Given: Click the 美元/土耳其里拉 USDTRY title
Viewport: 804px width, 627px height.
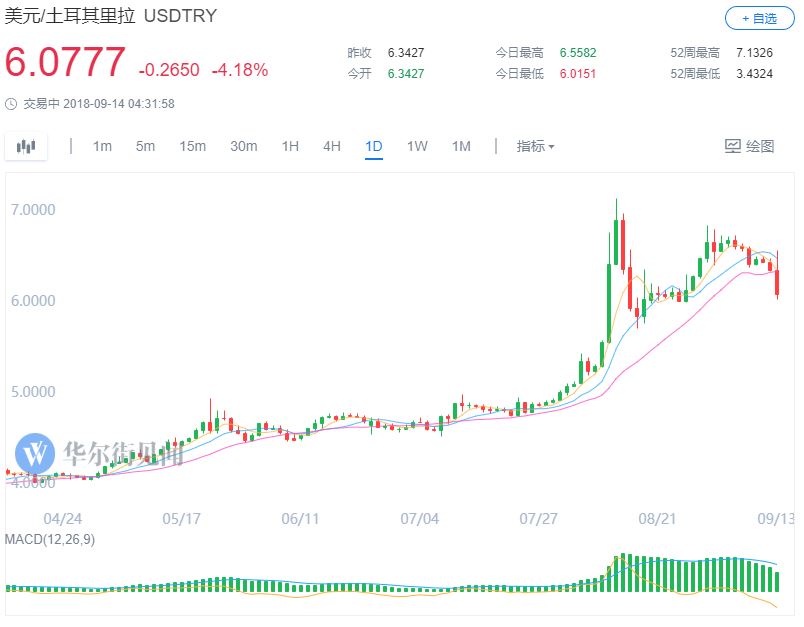Looking at the screenshot, I should point(111,16).
